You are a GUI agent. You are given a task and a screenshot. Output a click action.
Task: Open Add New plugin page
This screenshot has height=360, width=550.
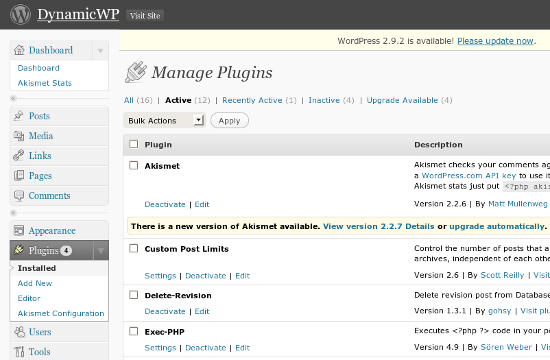pyautogui.click(x=35, y=283)
